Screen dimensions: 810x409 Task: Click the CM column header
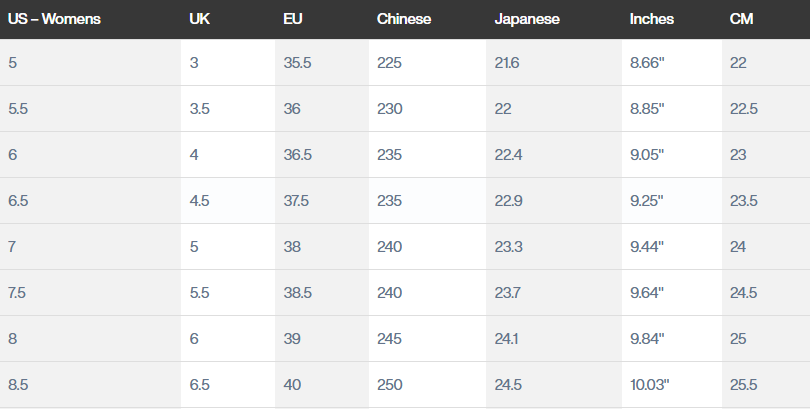pos(742,19)
